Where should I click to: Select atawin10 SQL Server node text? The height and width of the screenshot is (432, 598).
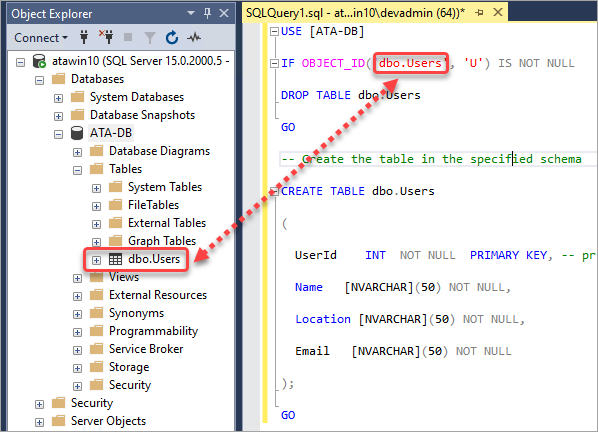pos(140,61)
